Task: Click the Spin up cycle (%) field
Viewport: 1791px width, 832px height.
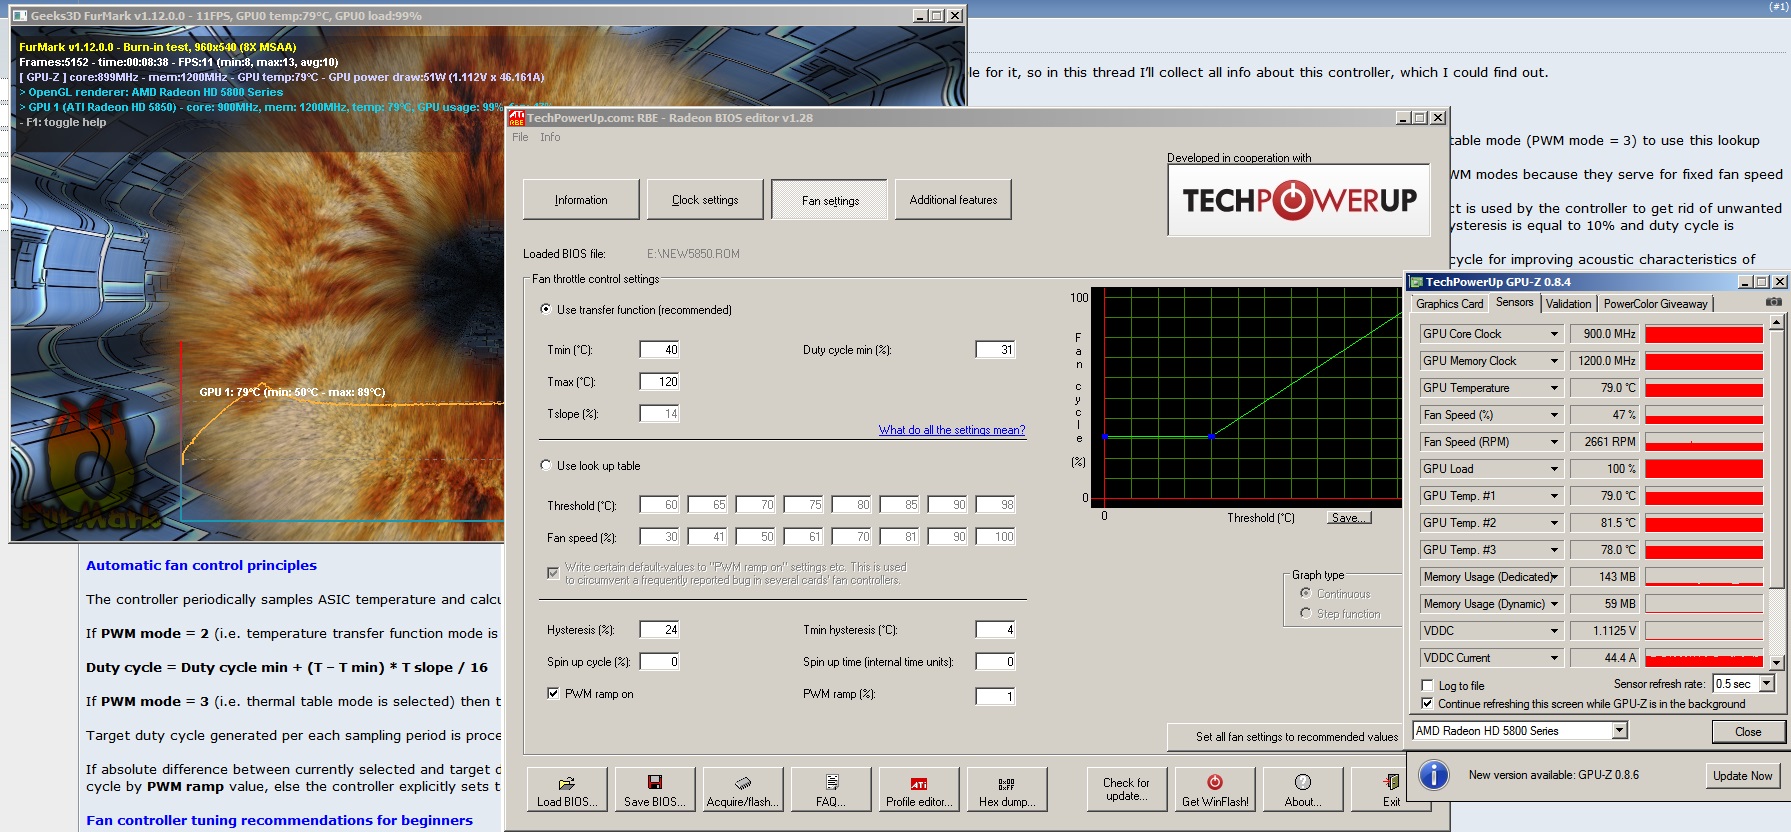Action: point(660,662)
